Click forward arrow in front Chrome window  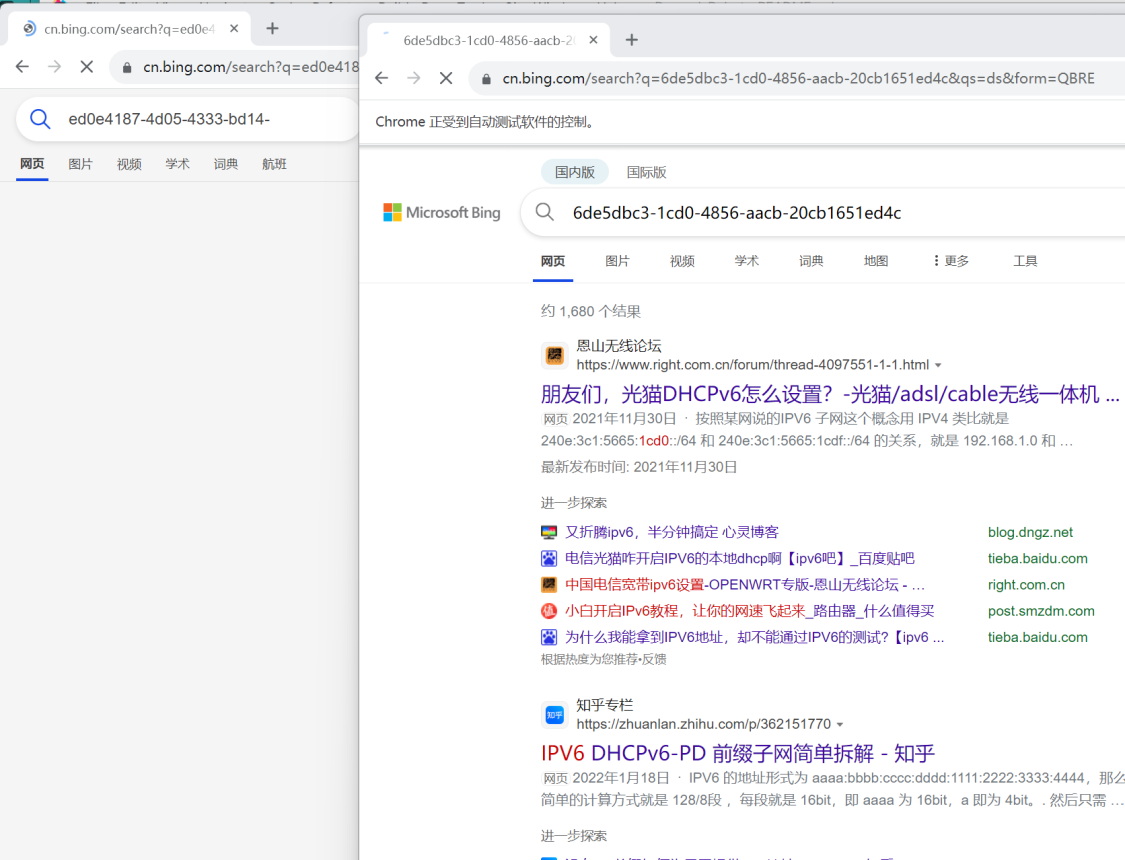[414, 78]
